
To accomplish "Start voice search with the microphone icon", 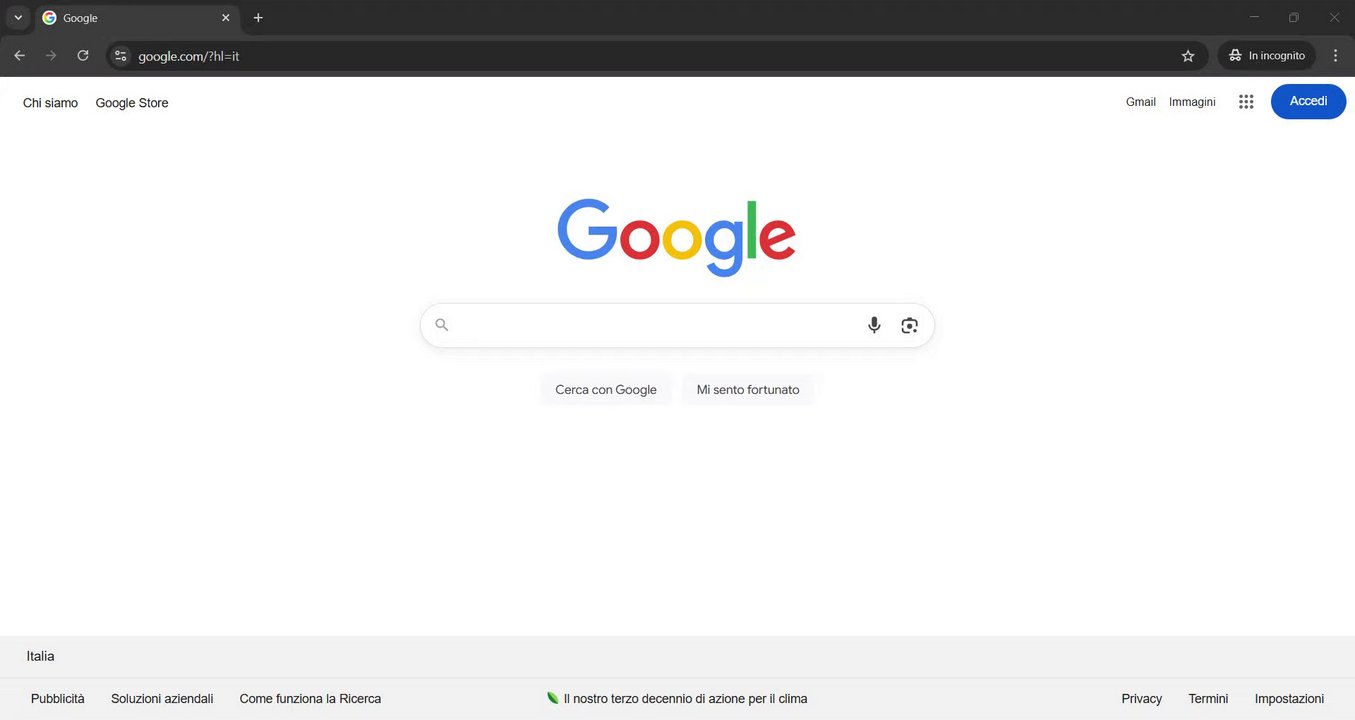I will pyautogui.click(x=874, y=325).
